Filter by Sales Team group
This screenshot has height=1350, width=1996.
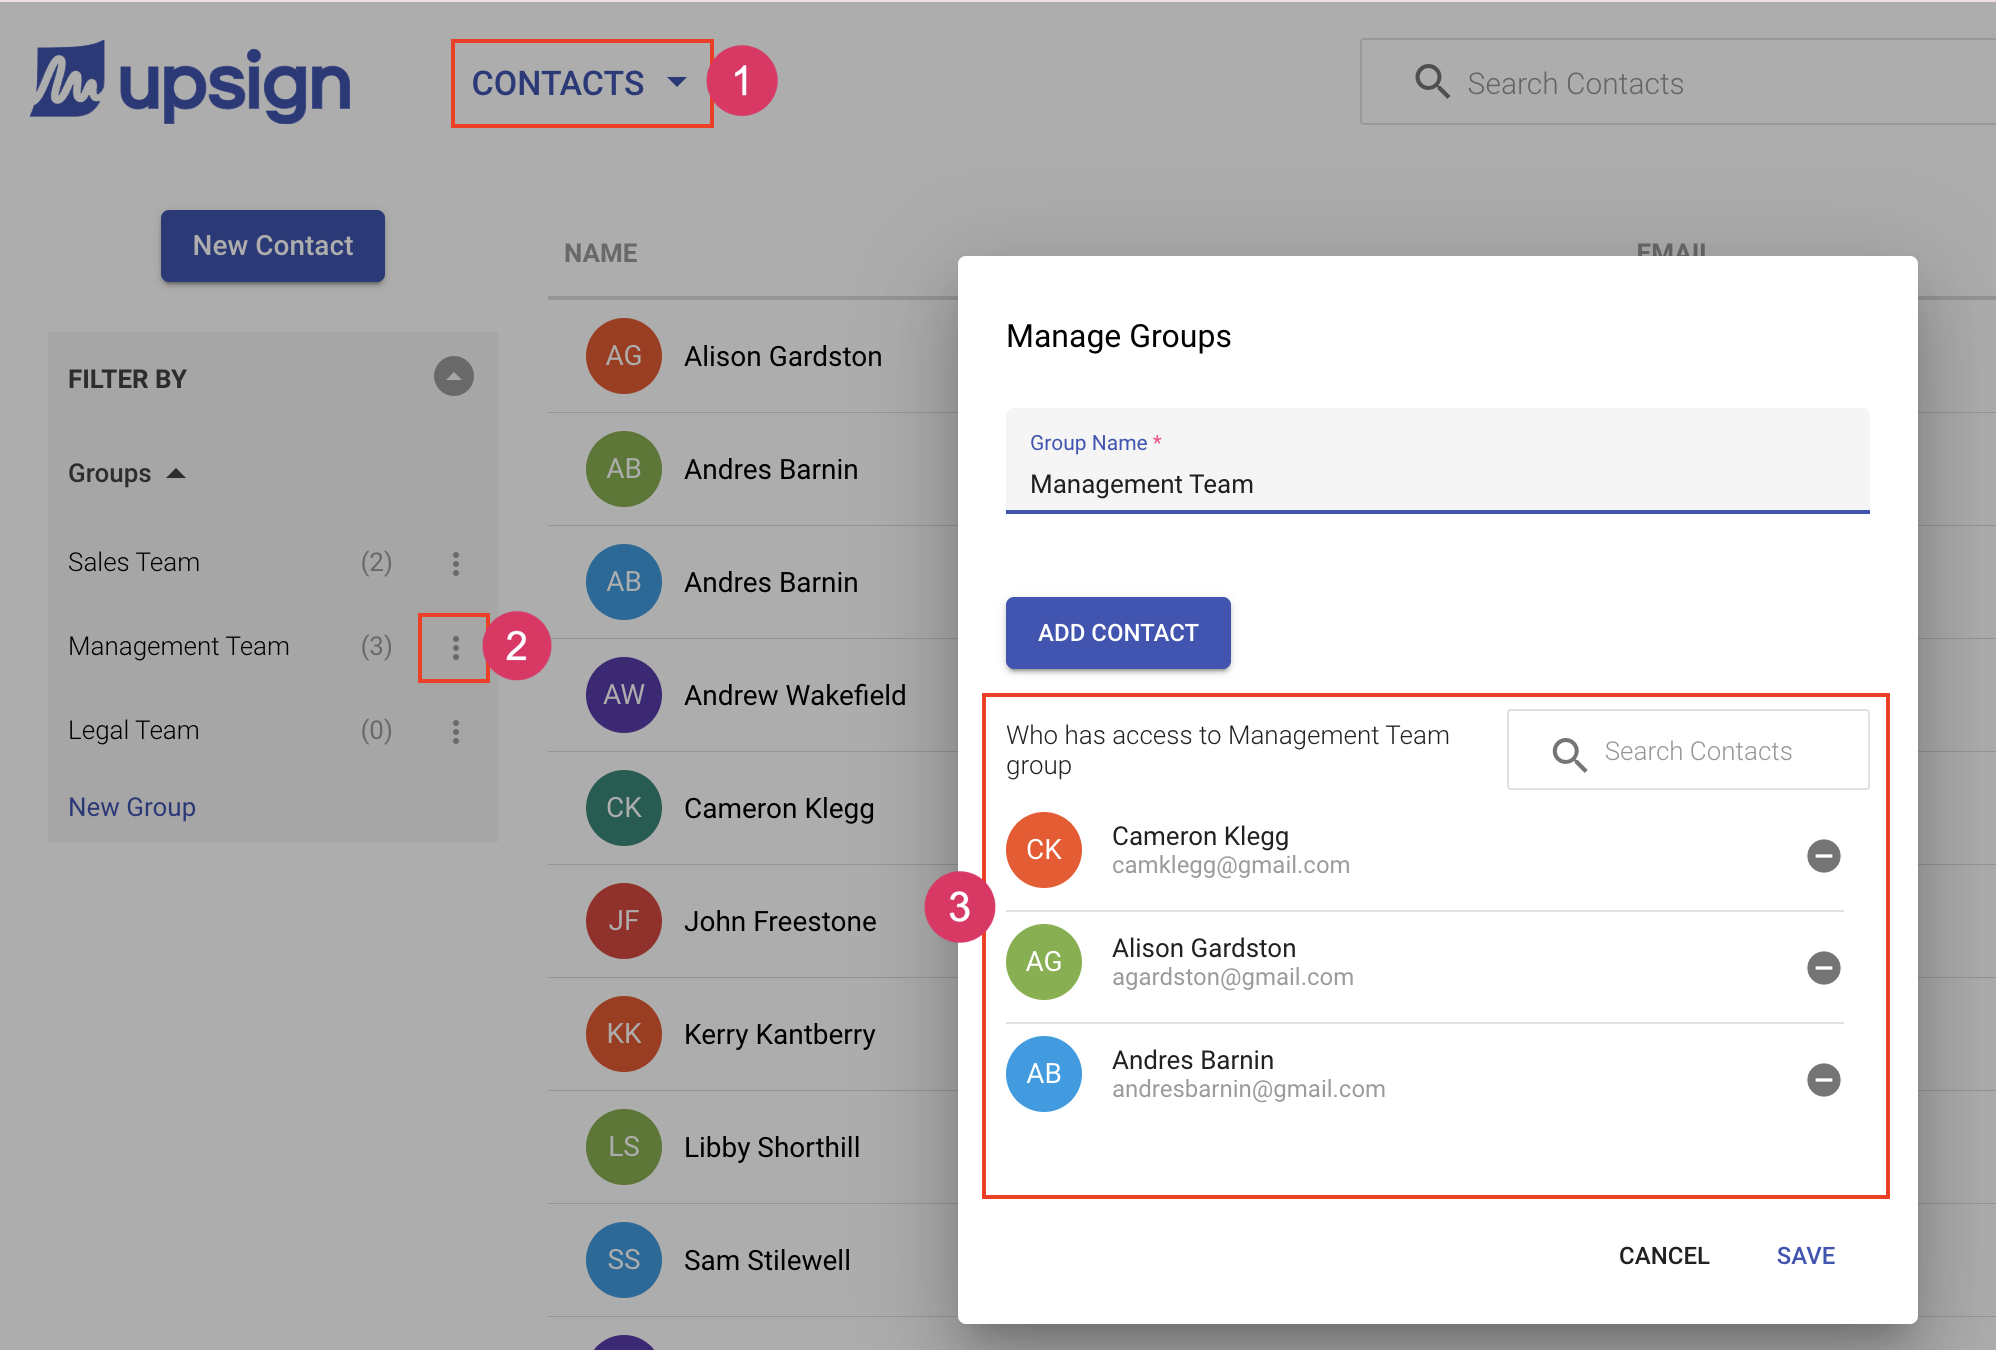click(x=134, y=562)
